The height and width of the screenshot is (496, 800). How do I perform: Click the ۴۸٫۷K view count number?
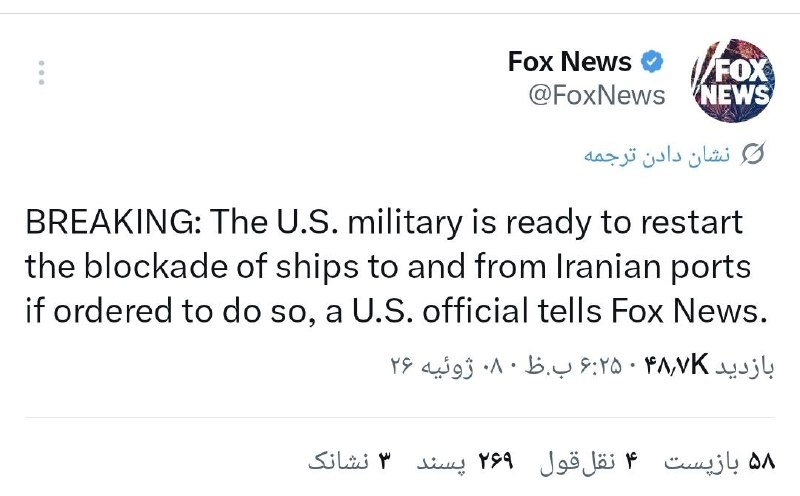coord(676,365)
